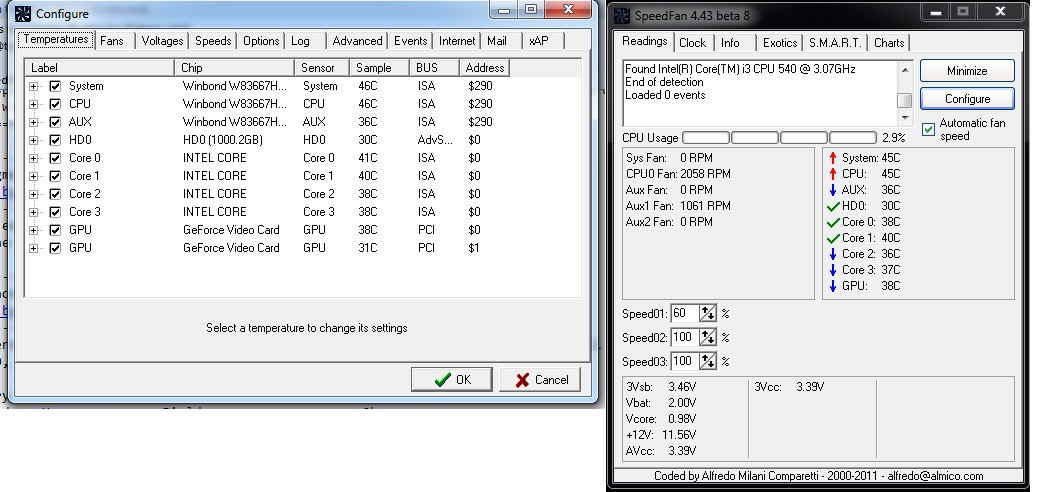Open the Speeds tab
This screenshot has width=1037, height=492.
tap(213, 41)
